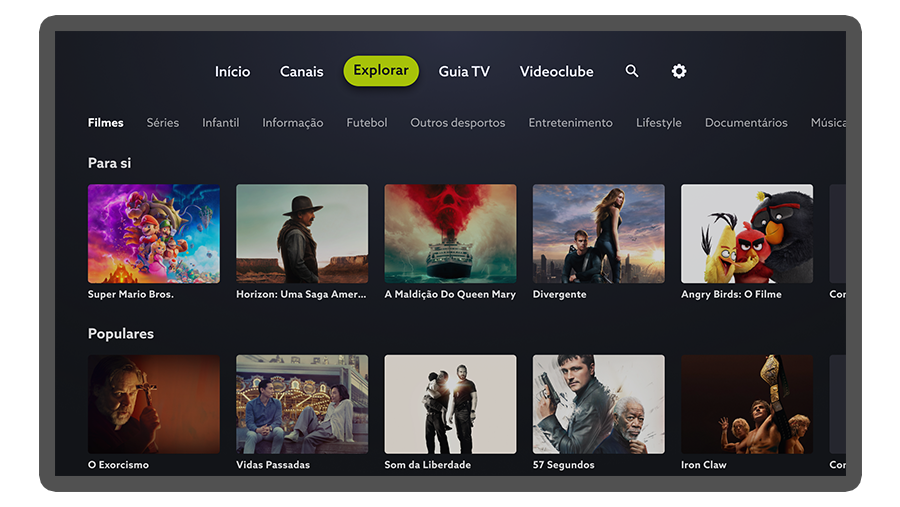Open A Maldição Do Queen Mary poster
The height and width of the screenshot is (507, 900).
point(451,234)
